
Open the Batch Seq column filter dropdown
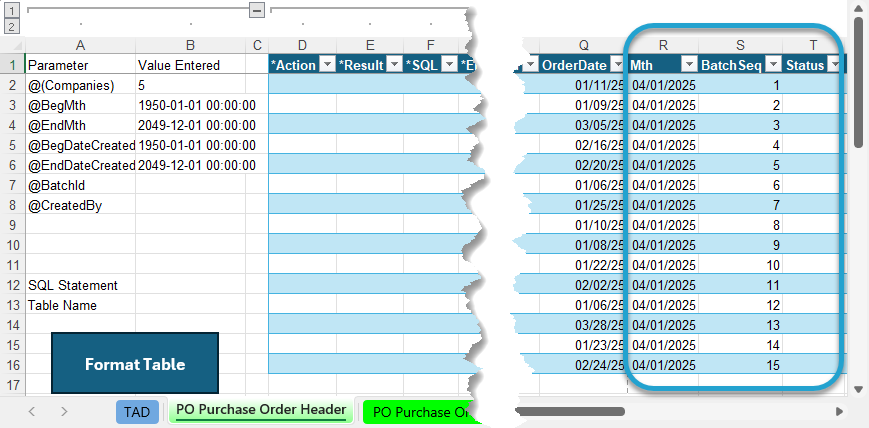click(774, 65)
